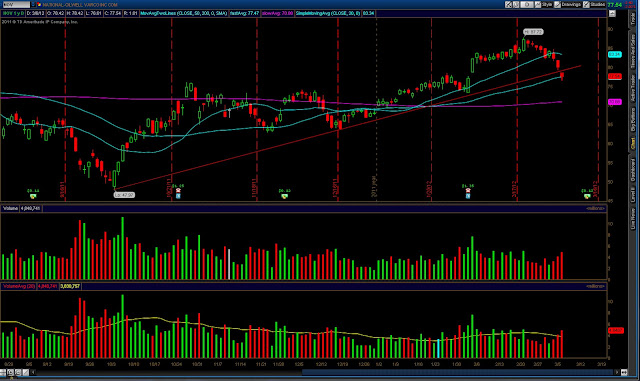The height and width of the screenshot is (381, 640).
Task: Click the first dividend icon near 9/5
Action: click(33, 196)
